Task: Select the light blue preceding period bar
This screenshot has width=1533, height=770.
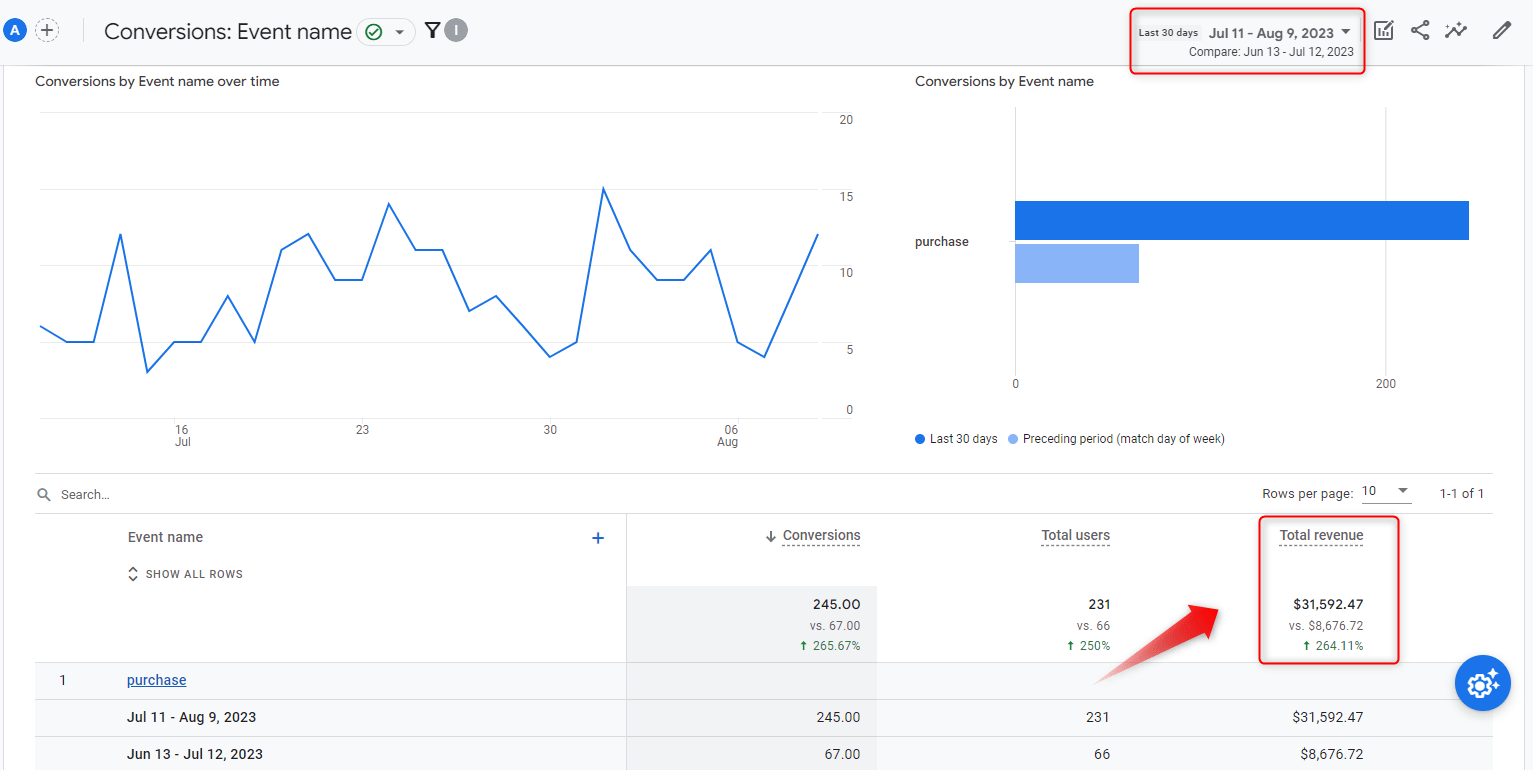Action: pyautogui.click(x=1077, y=263)
